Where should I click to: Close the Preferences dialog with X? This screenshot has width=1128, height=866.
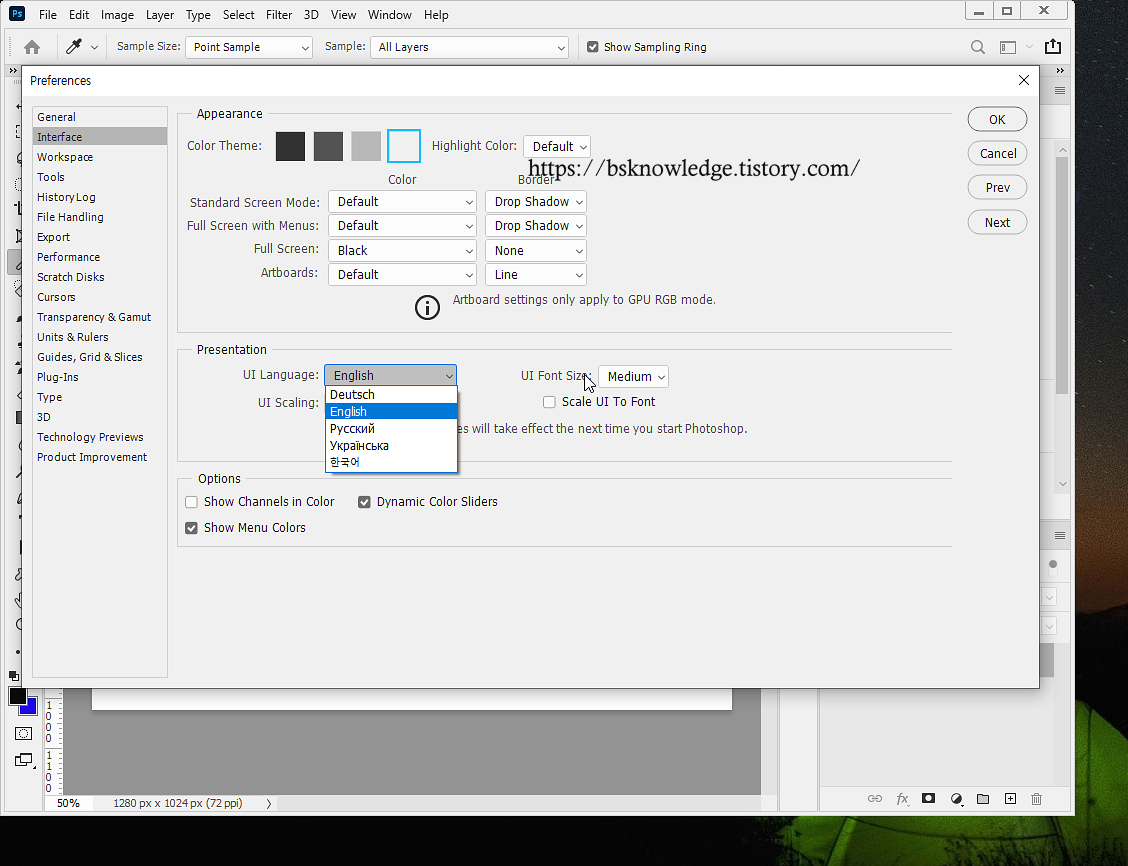tap(1024, 81)
